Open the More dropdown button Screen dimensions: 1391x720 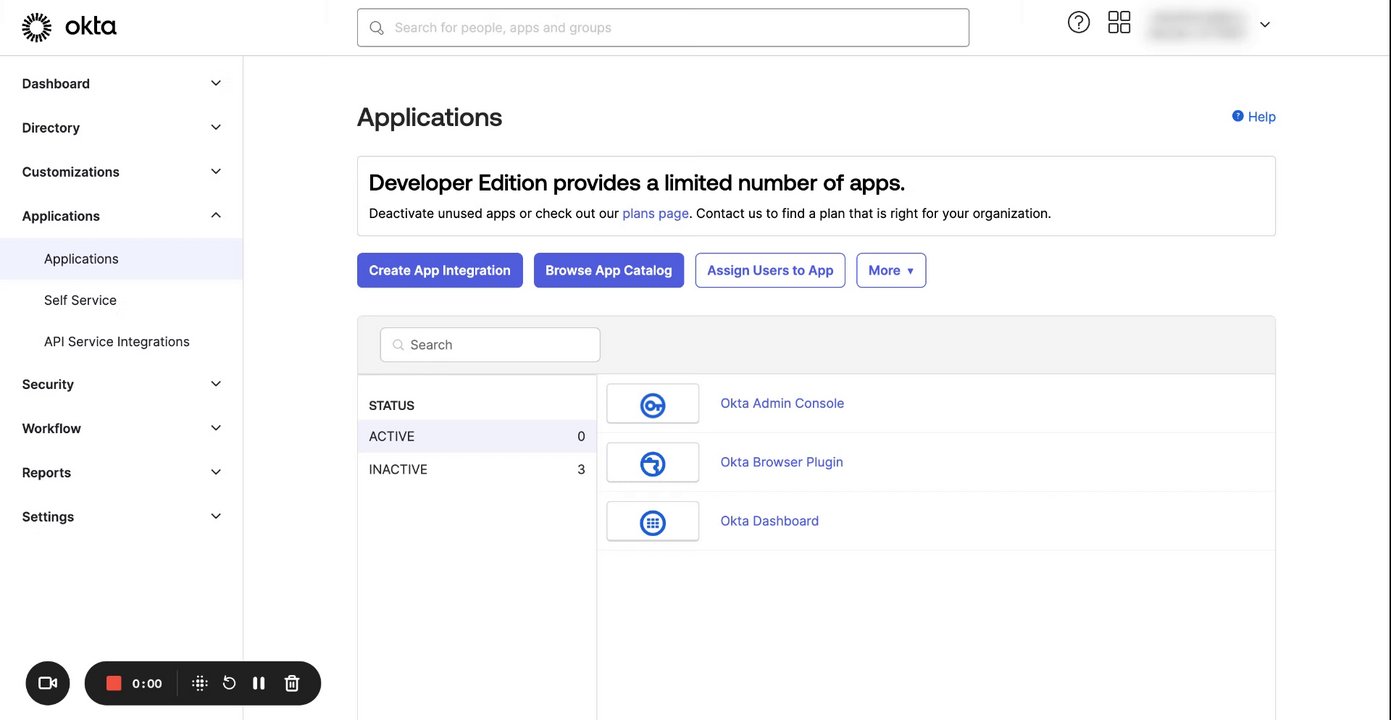[x=890, y=270]
